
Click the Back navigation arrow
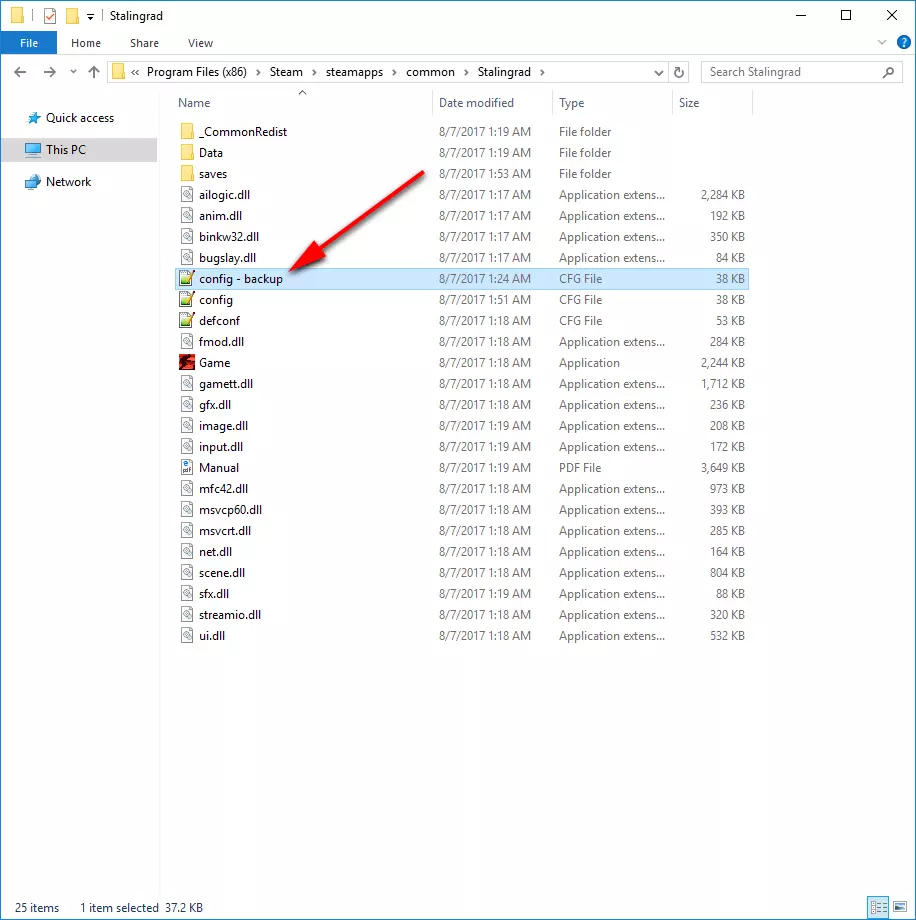20,72
